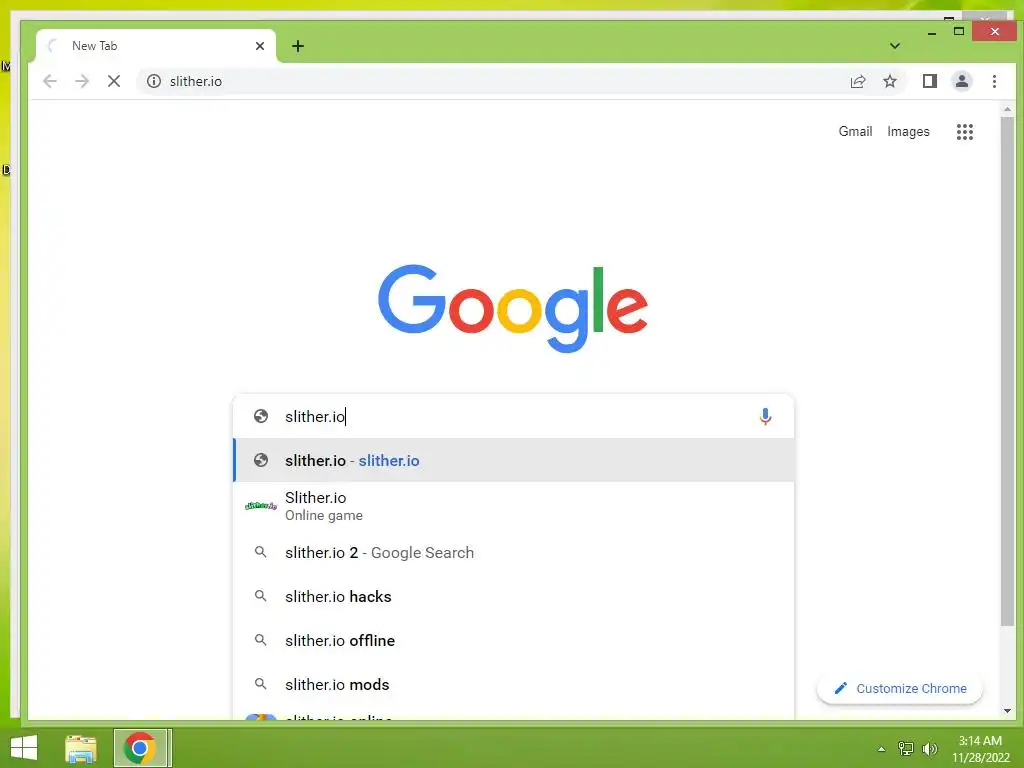Choose Slither.io Online game suggestion
1024x768 pixels.
tap(513, 505)
